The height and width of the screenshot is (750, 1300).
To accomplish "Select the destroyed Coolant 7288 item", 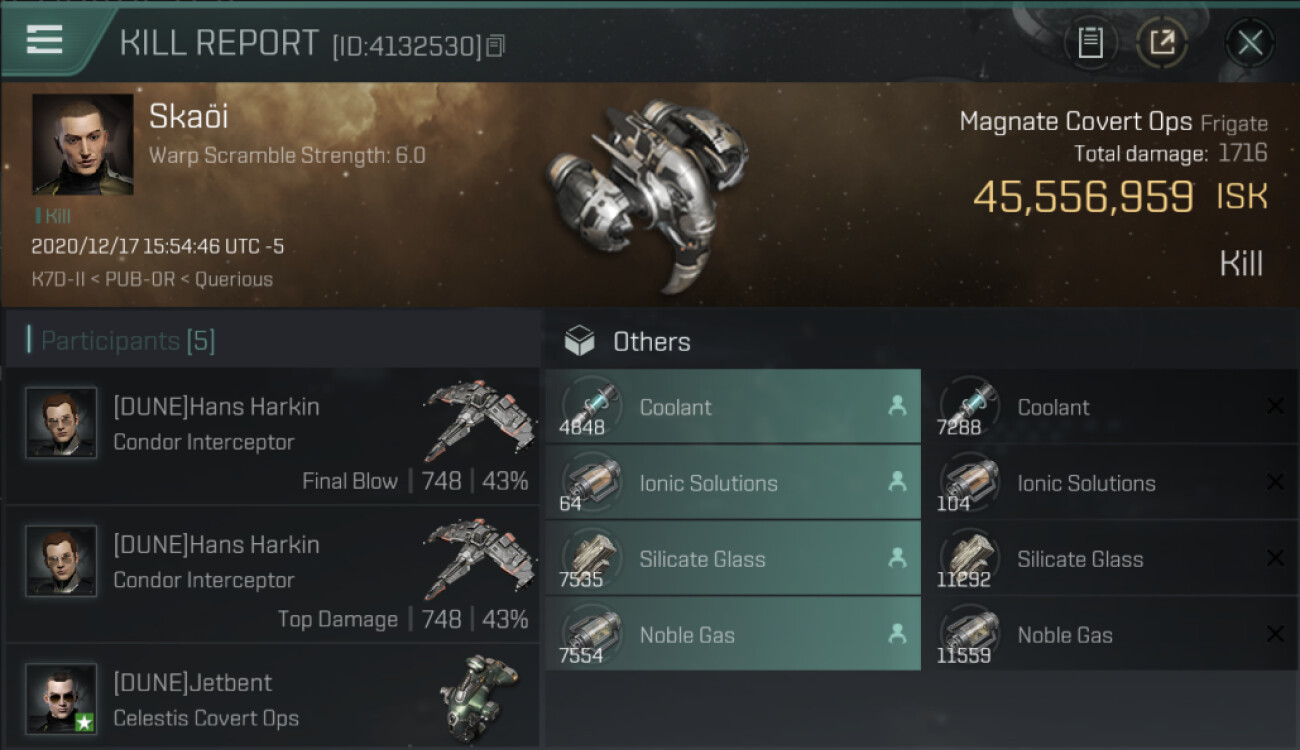I will [x=1110, y=407].
